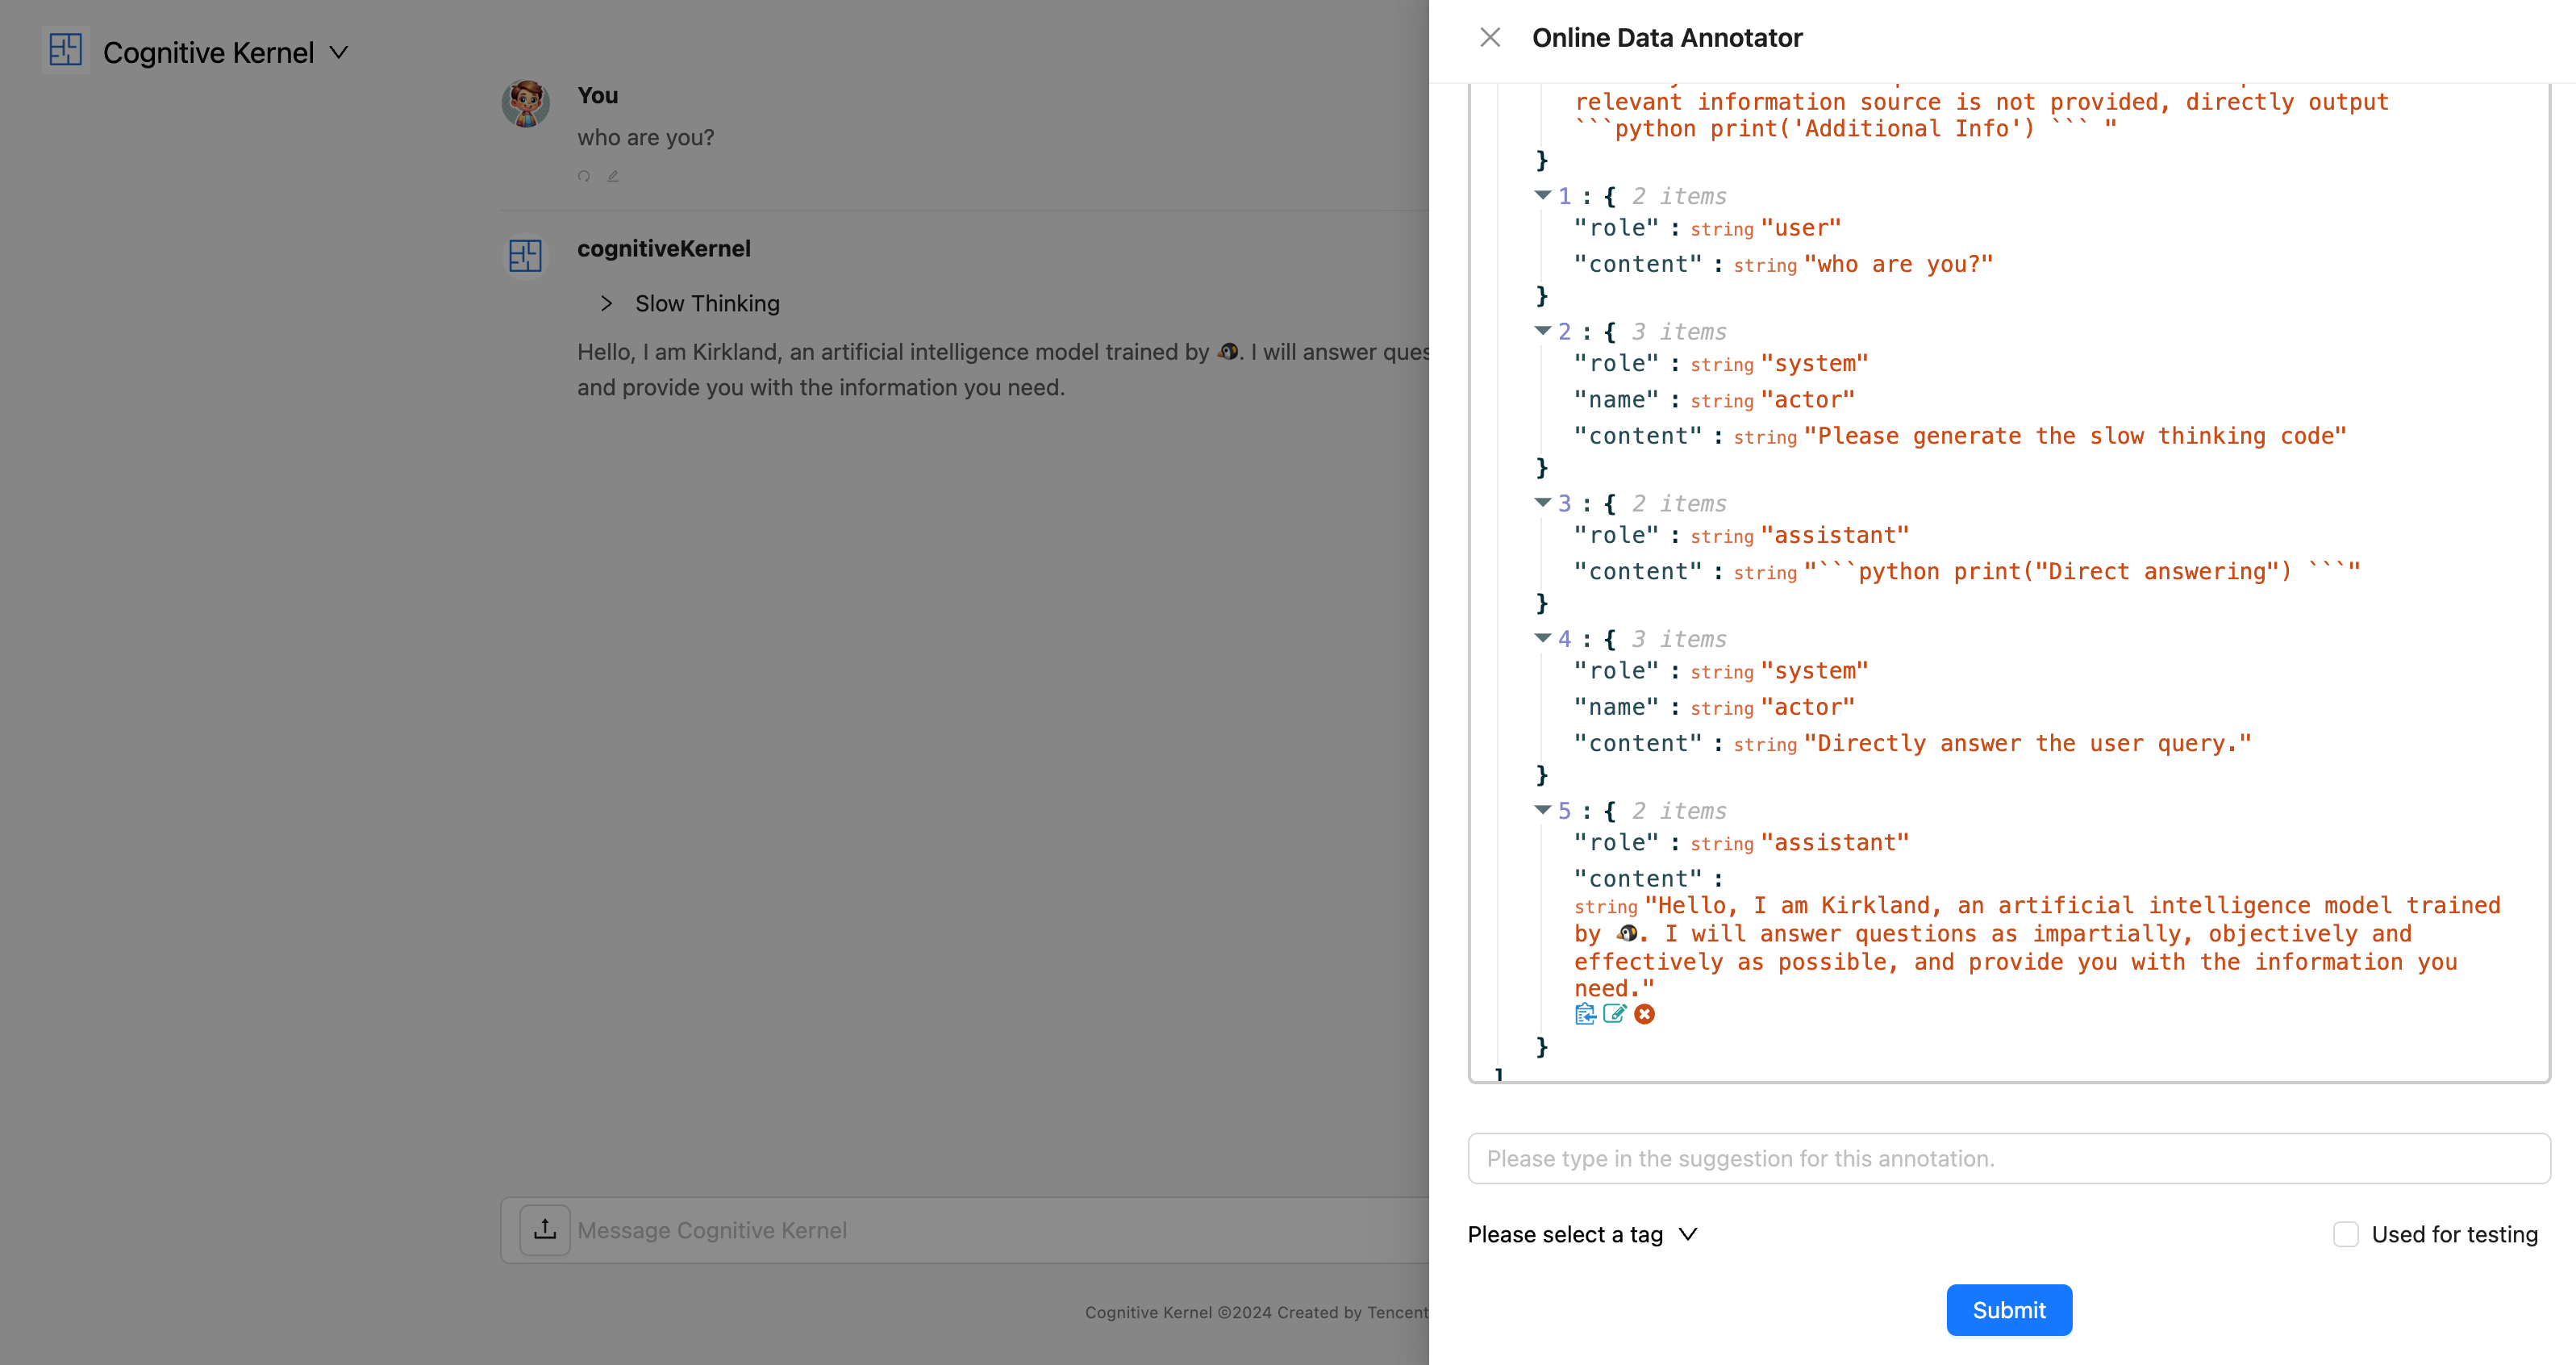Click the Cognitive Kernel logo icon

point(66,51)
